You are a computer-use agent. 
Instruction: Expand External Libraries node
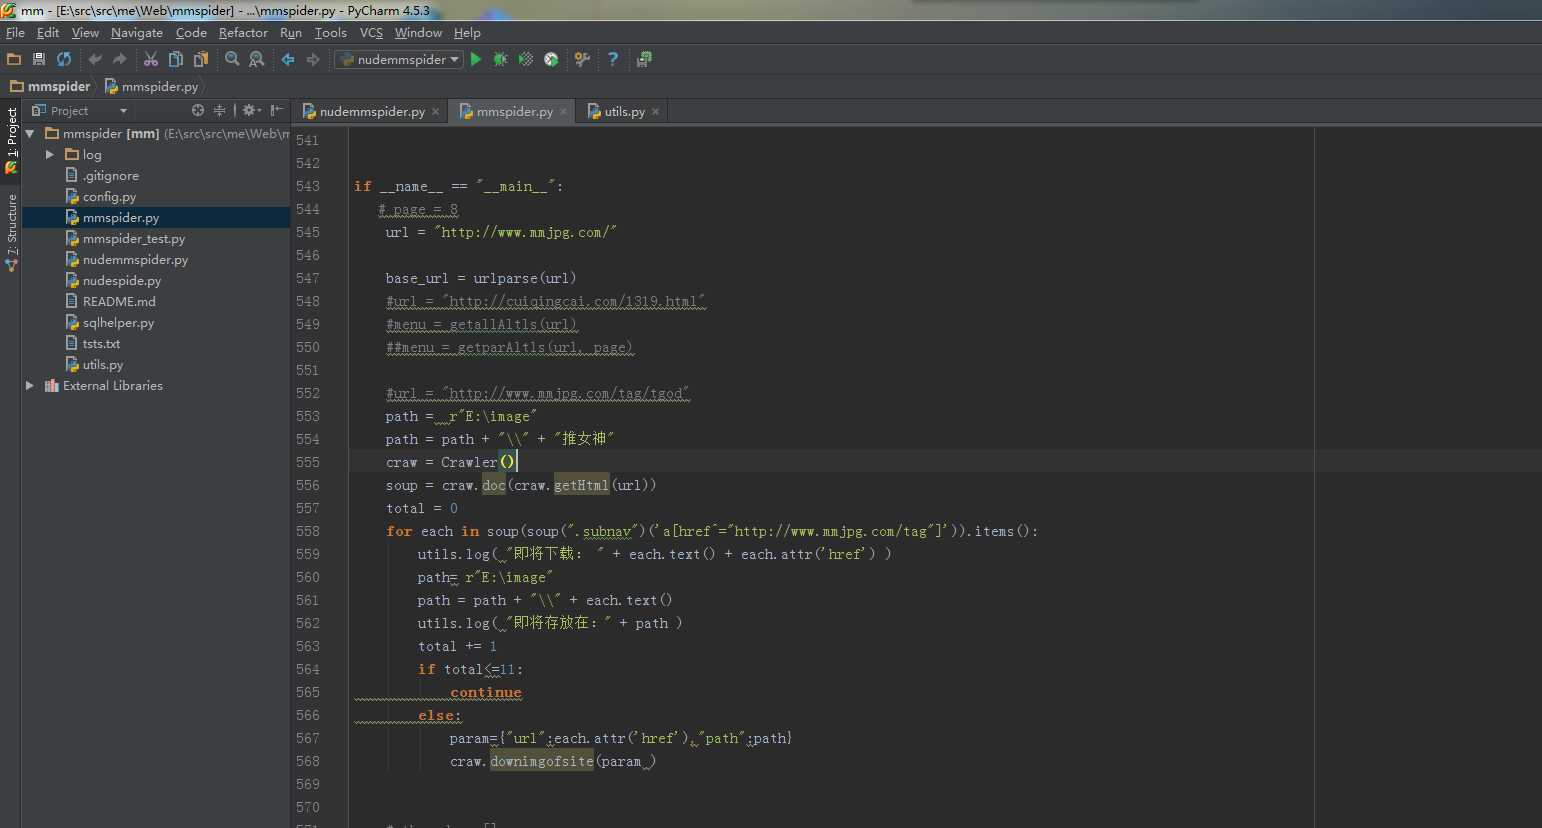coord(30,385)
